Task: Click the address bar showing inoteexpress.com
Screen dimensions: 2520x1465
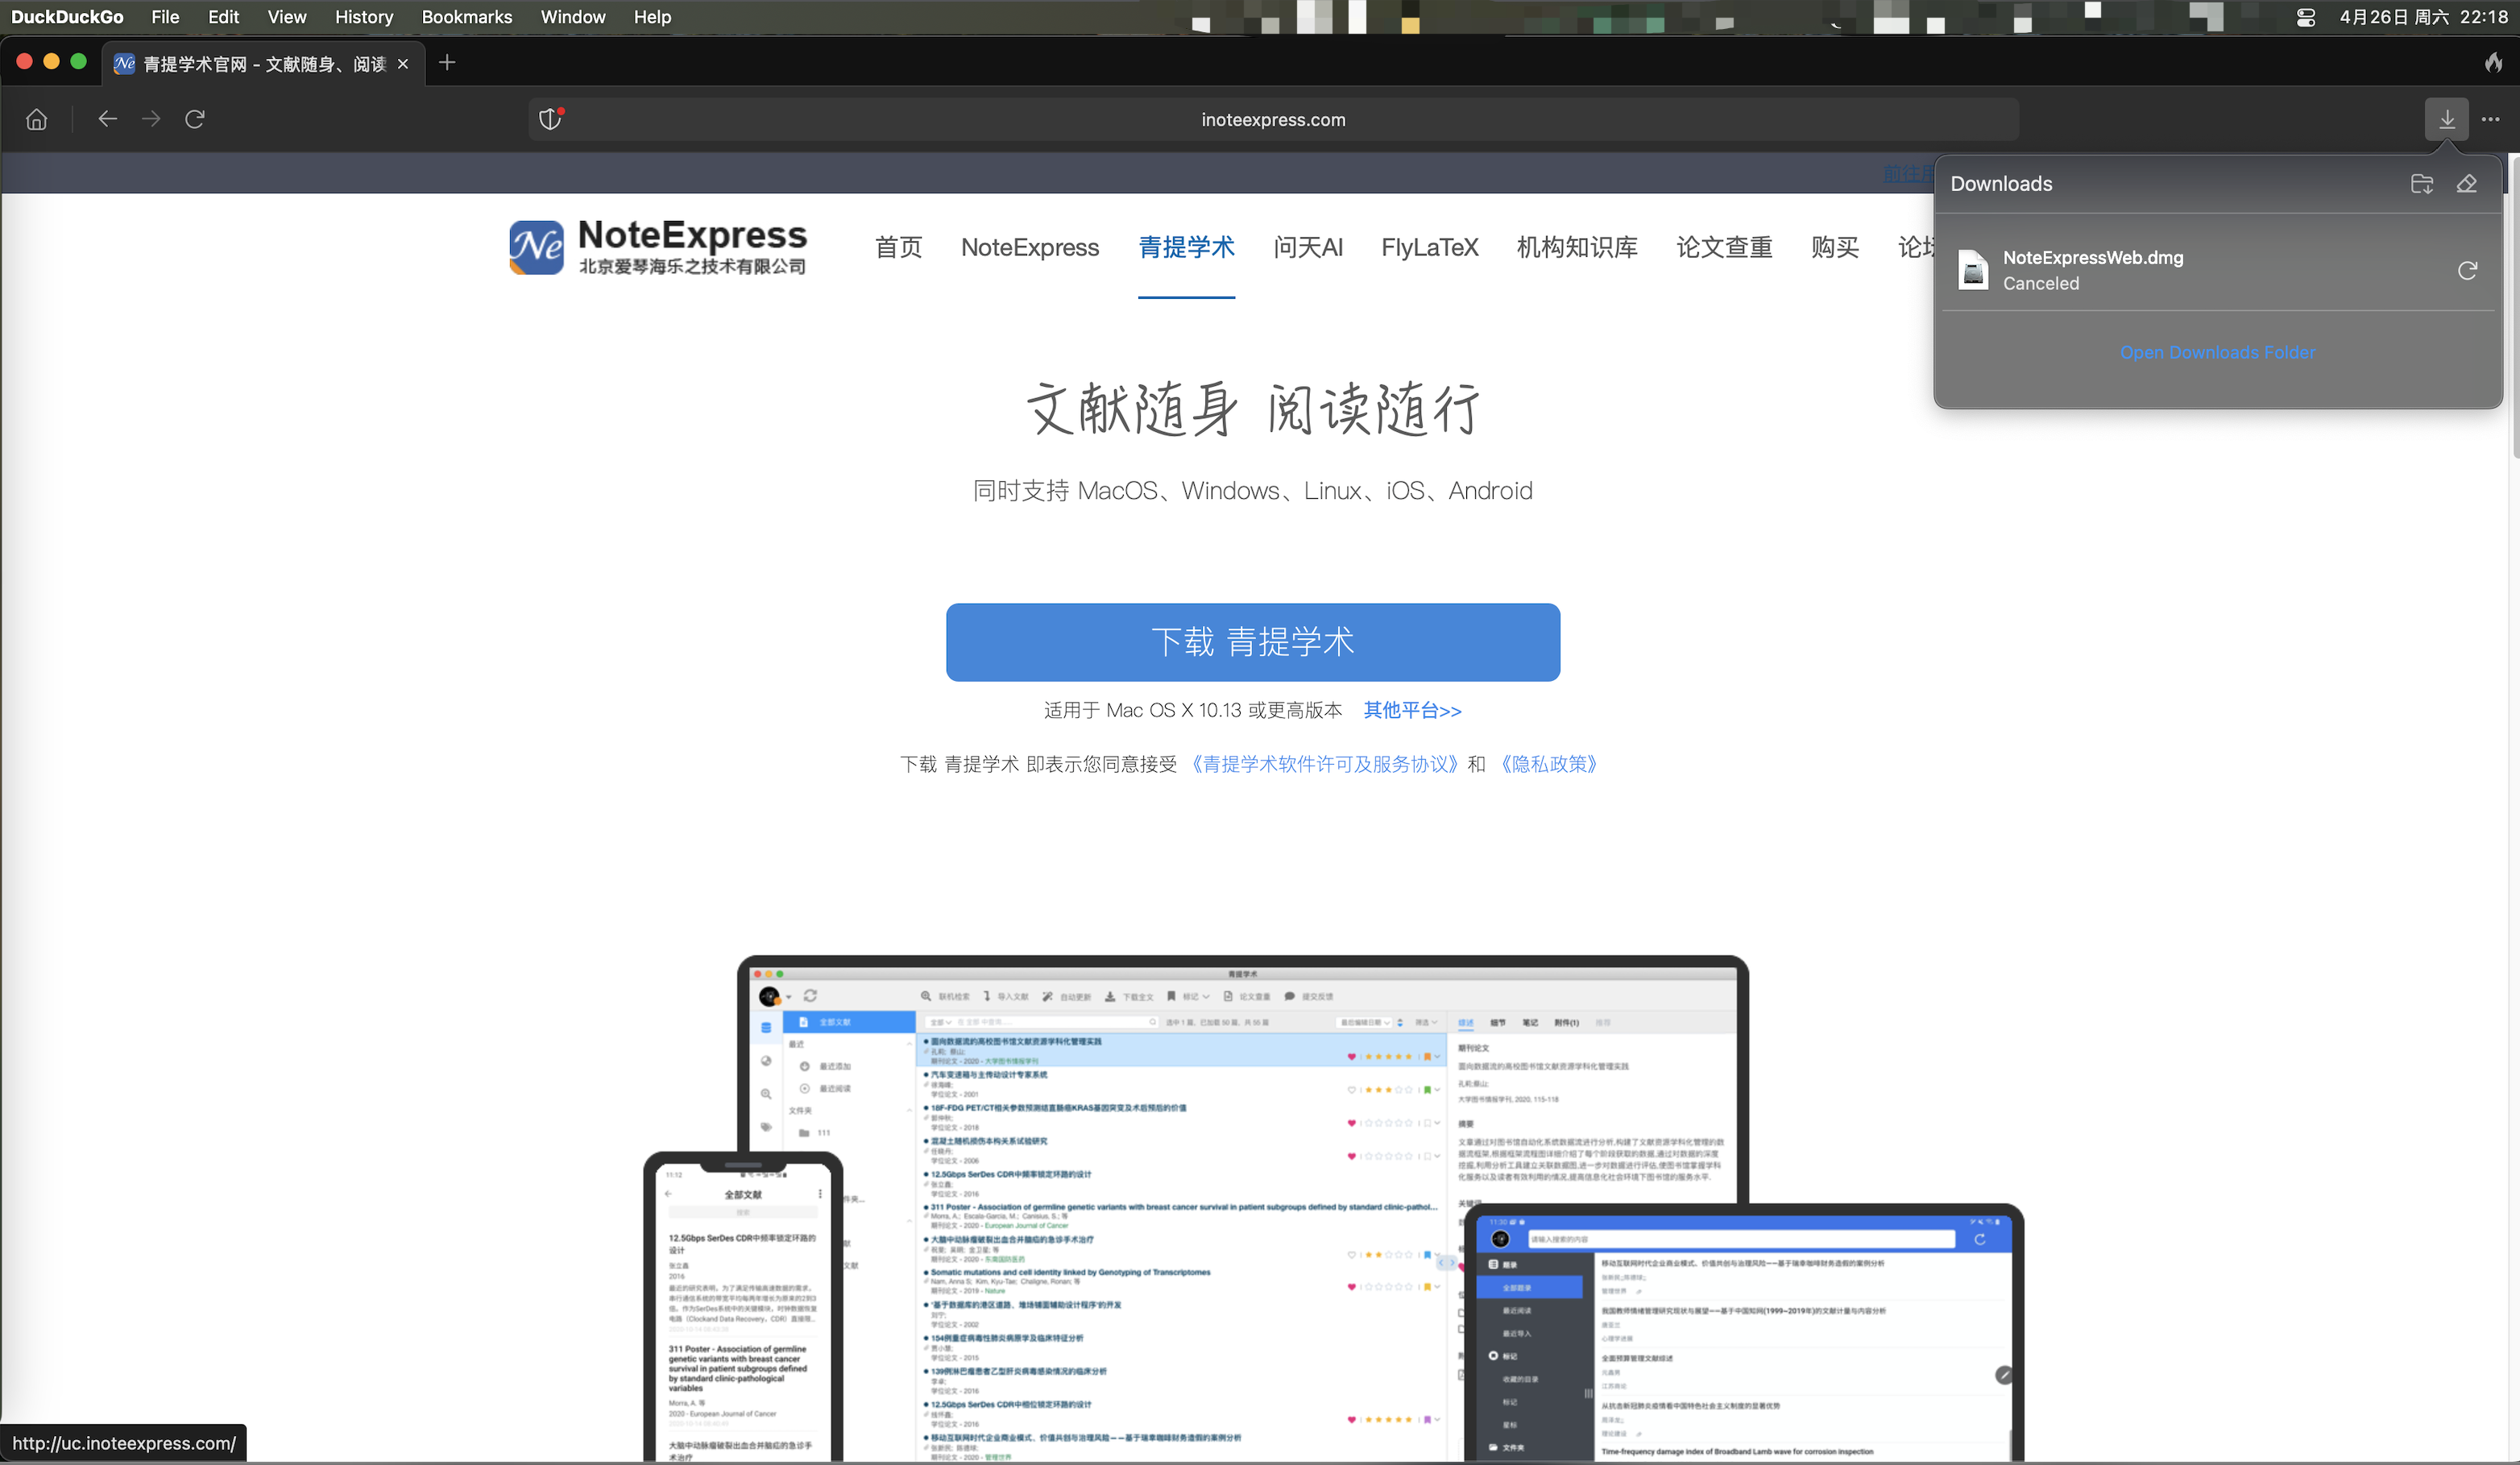Action: (x=1273, y=119)
